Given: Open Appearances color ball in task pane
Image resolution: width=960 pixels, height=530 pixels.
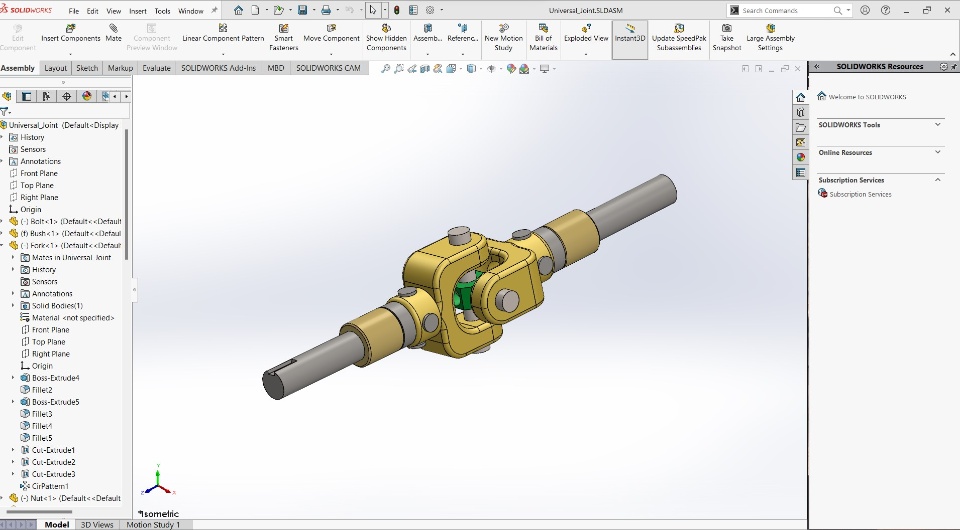Looking at the screenshot, I should pyautogui.click(x=800, y=157).
